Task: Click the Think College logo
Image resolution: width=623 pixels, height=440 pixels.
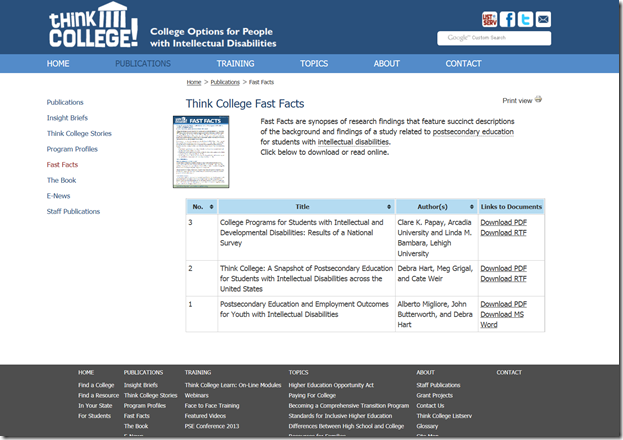Action: click(x=93, y=25)
